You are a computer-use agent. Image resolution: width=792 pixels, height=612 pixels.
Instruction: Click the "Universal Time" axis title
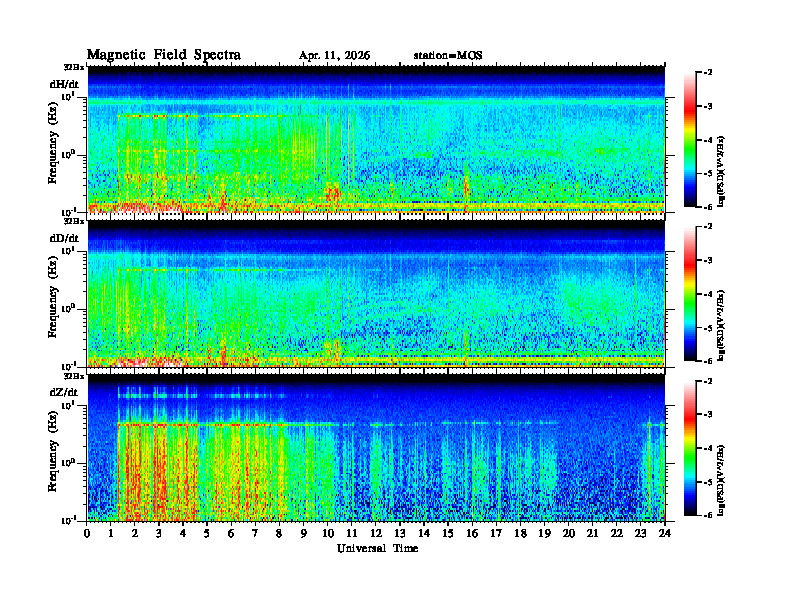(x=377, y=548)
